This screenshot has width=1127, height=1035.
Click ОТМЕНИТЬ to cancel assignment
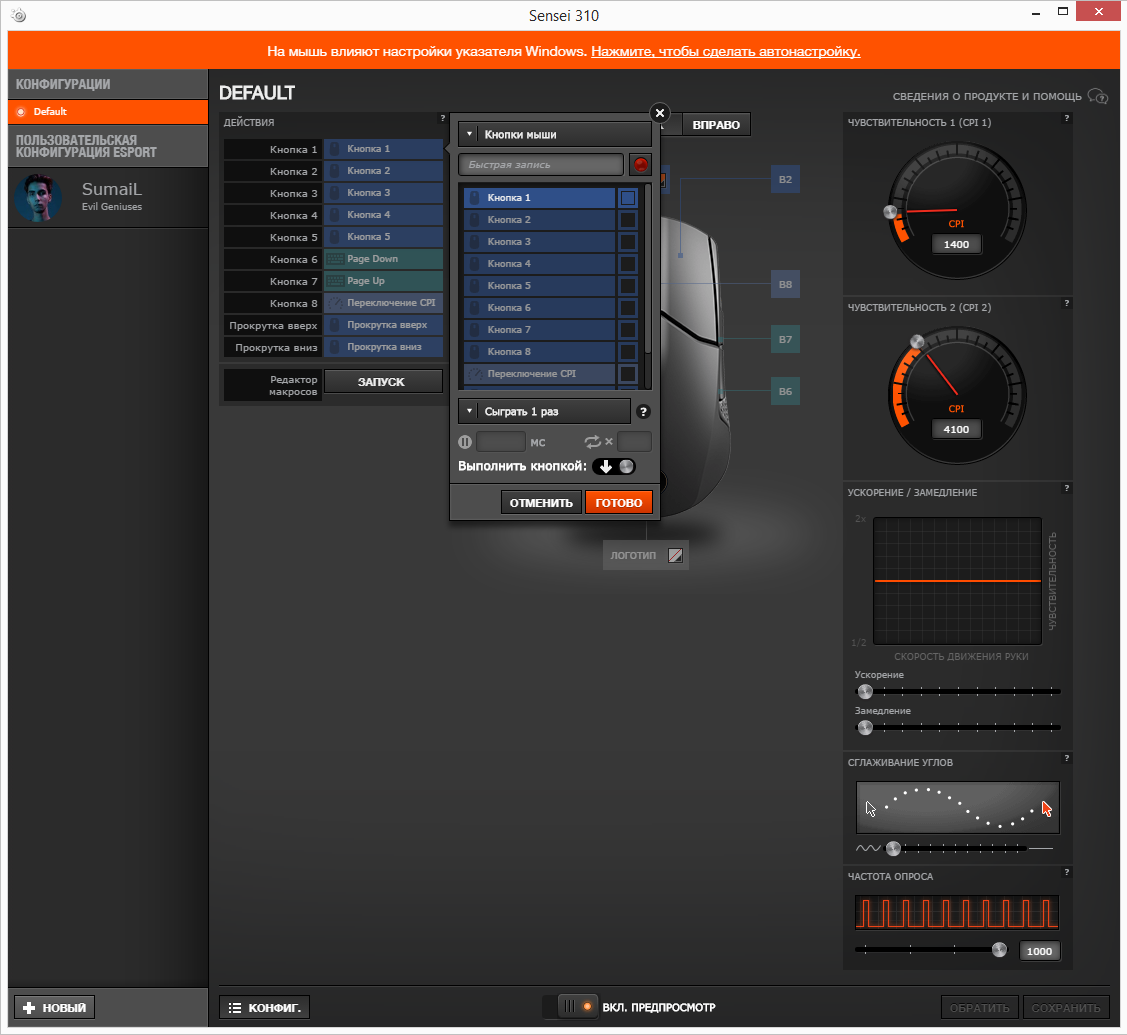coord(541,502)
